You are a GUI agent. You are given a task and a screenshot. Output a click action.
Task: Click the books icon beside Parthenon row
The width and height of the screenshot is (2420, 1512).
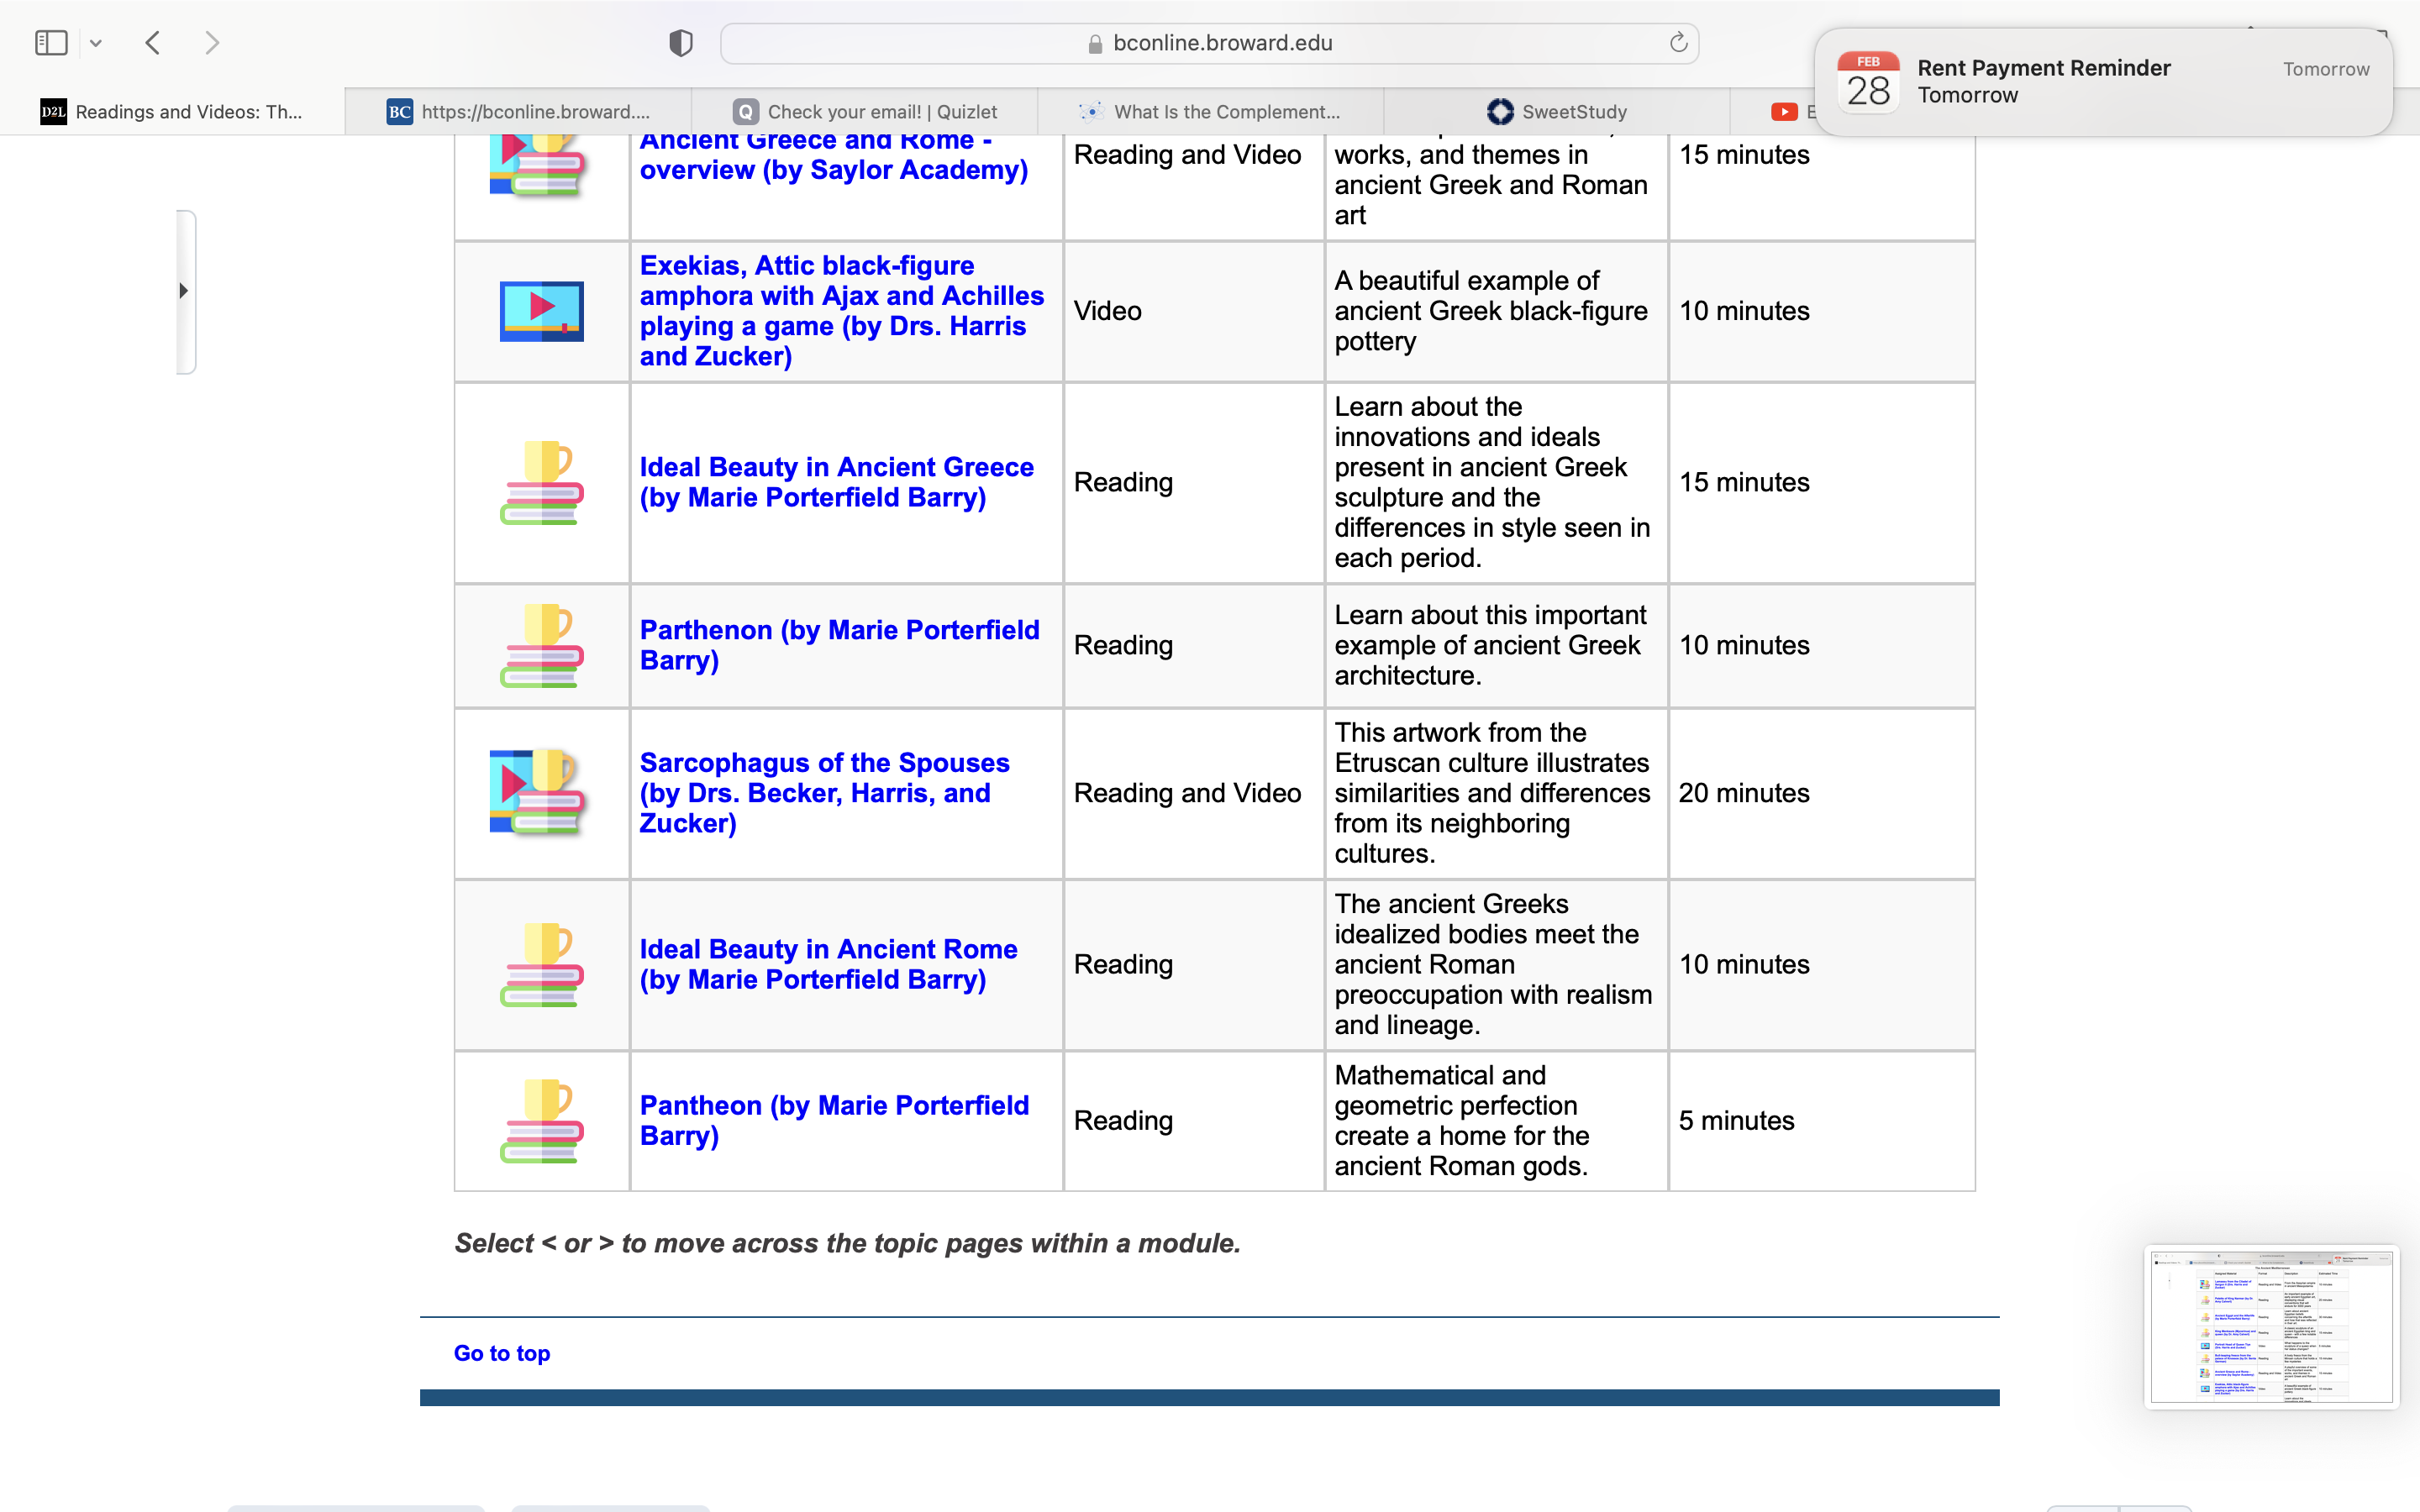click(x=541, y=645)
